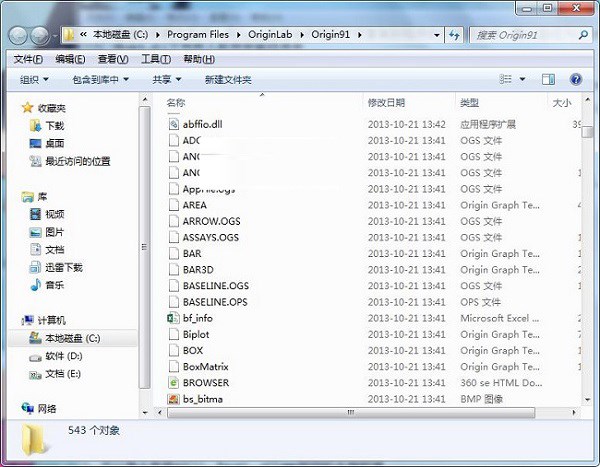Open the 文件(F) menu
600x467 pixels.
click(x=28, y=59)
